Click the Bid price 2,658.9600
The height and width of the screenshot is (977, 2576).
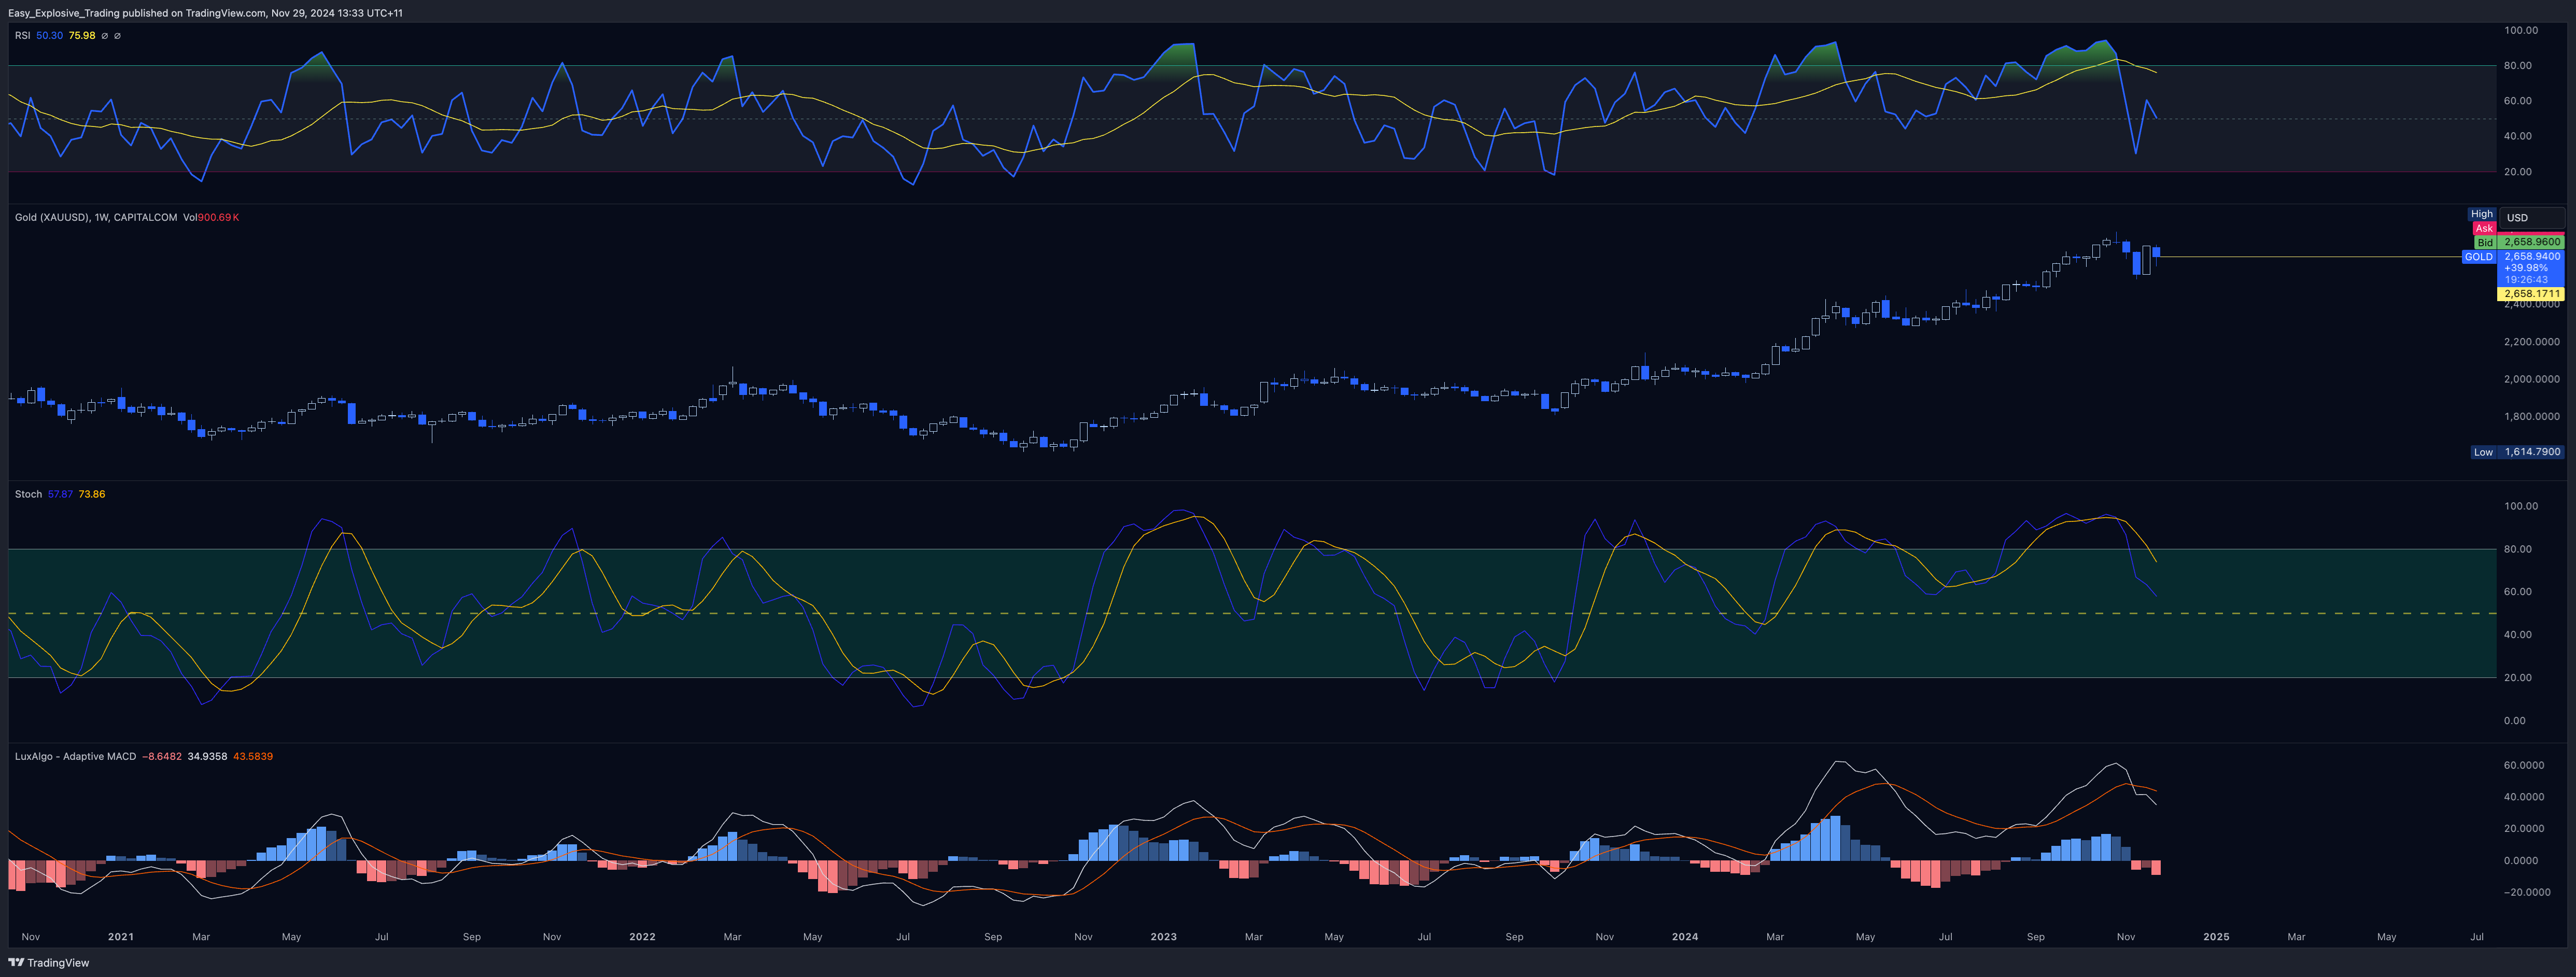pyautogui.click(x=2532, y=242)
